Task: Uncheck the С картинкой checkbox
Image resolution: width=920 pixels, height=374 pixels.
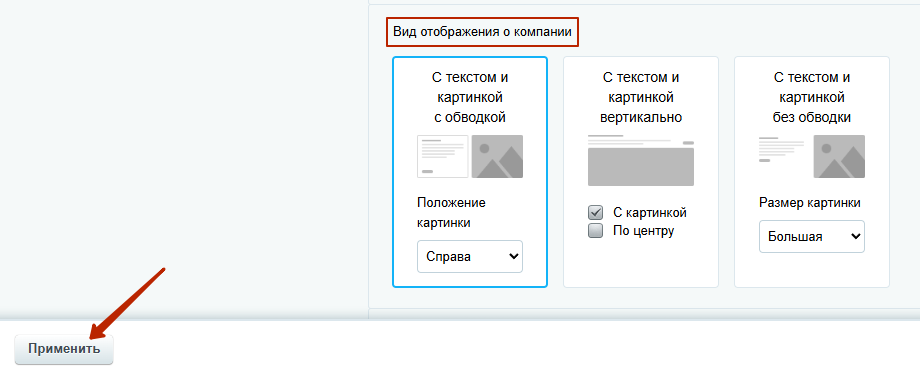Action: click(x=596, y=213)
